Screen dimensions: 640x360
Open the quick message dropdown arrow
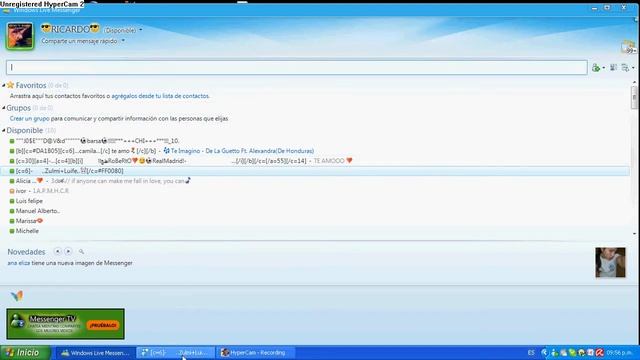(x=123, y=41)
